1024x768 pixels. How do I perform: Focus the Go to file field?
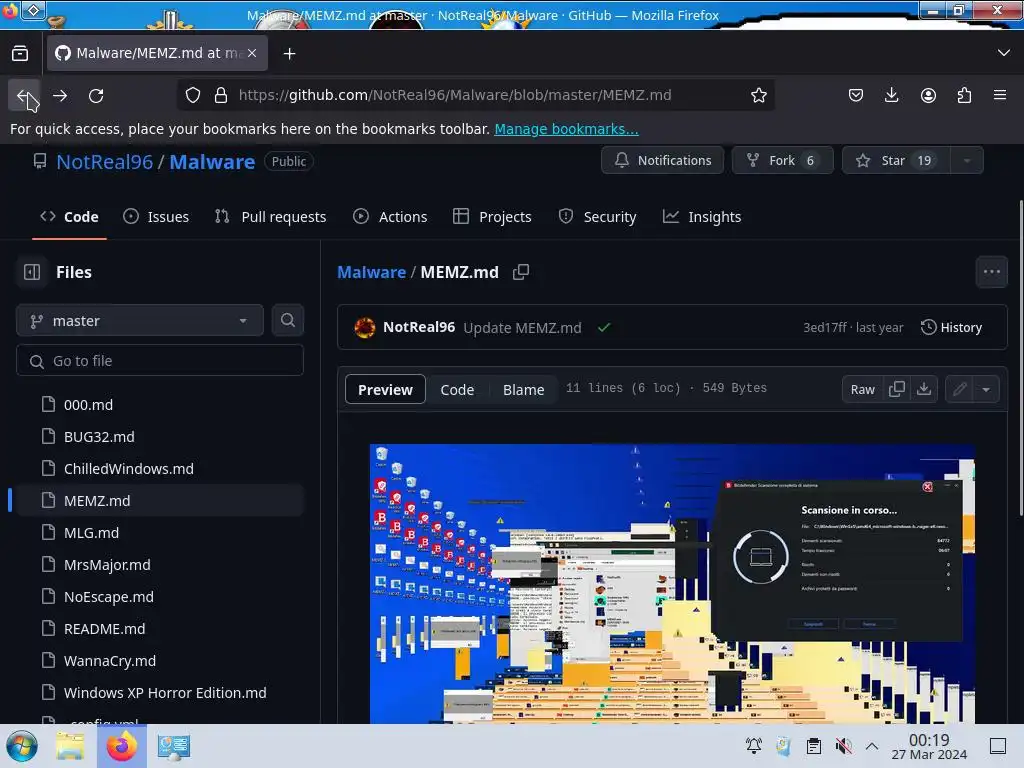160,361
